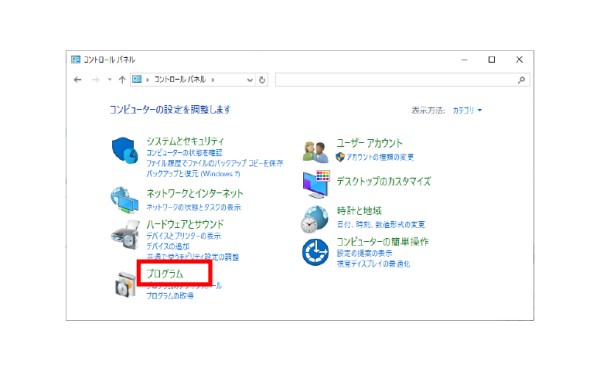
Task: Open the 表示方法 カテゴリ dropdown
Action: (x=467, y=110)
